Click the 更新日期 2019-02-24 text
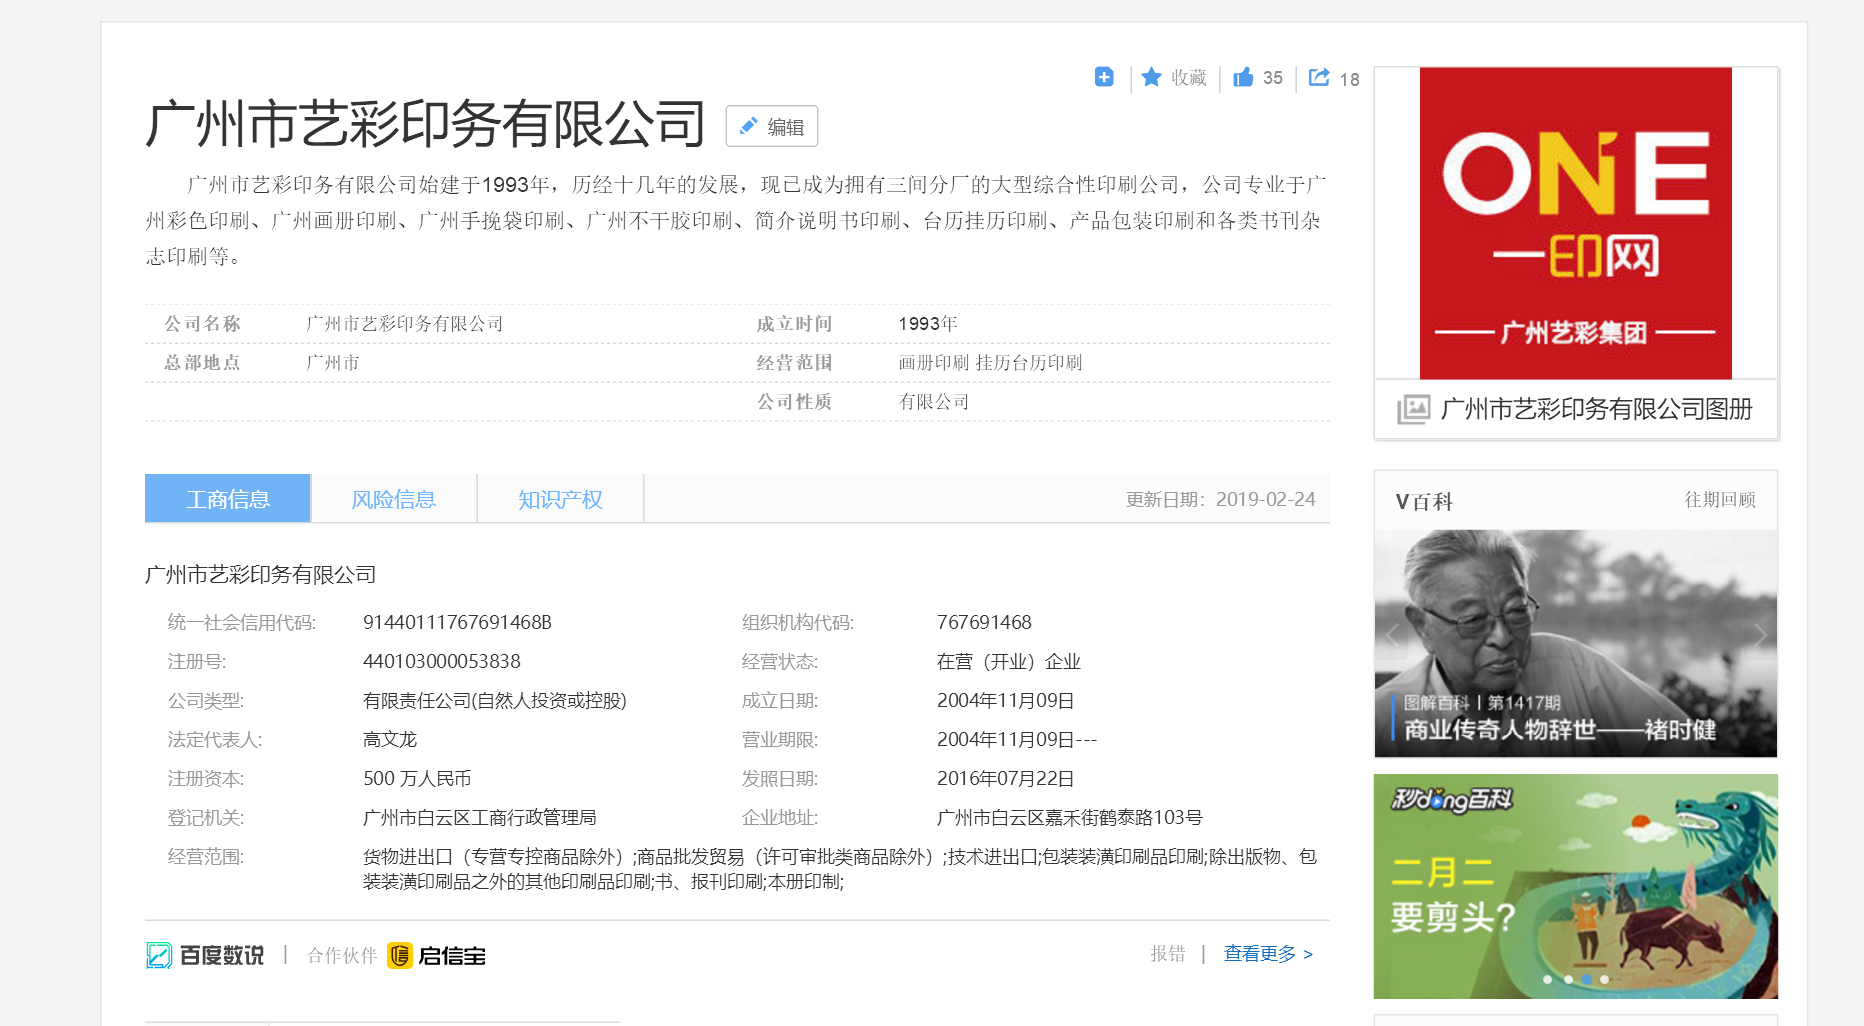This screenshot has height=1026, width=1864. 1220,499
